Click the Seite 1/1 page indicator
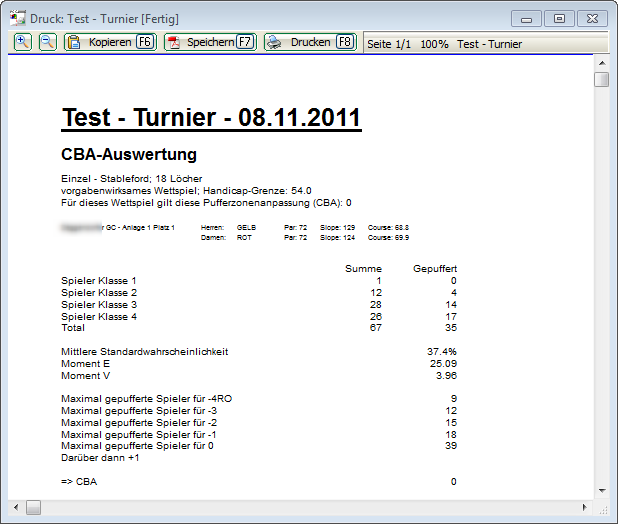Image resolution: width=618 pixels, height=524 pixels. 390,44
